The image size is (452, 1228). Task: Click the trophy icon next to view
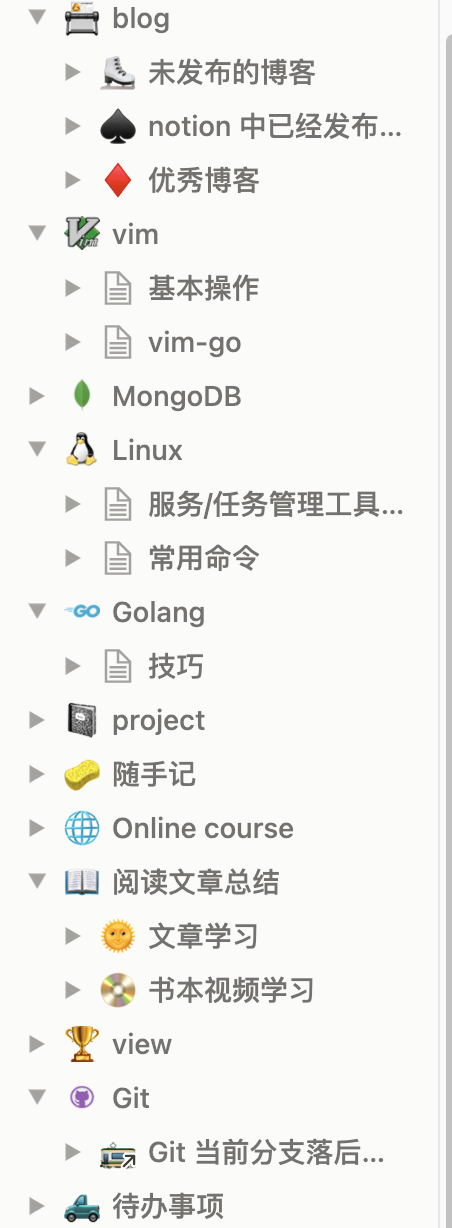pyautogui.click(x=82, y=1044)
